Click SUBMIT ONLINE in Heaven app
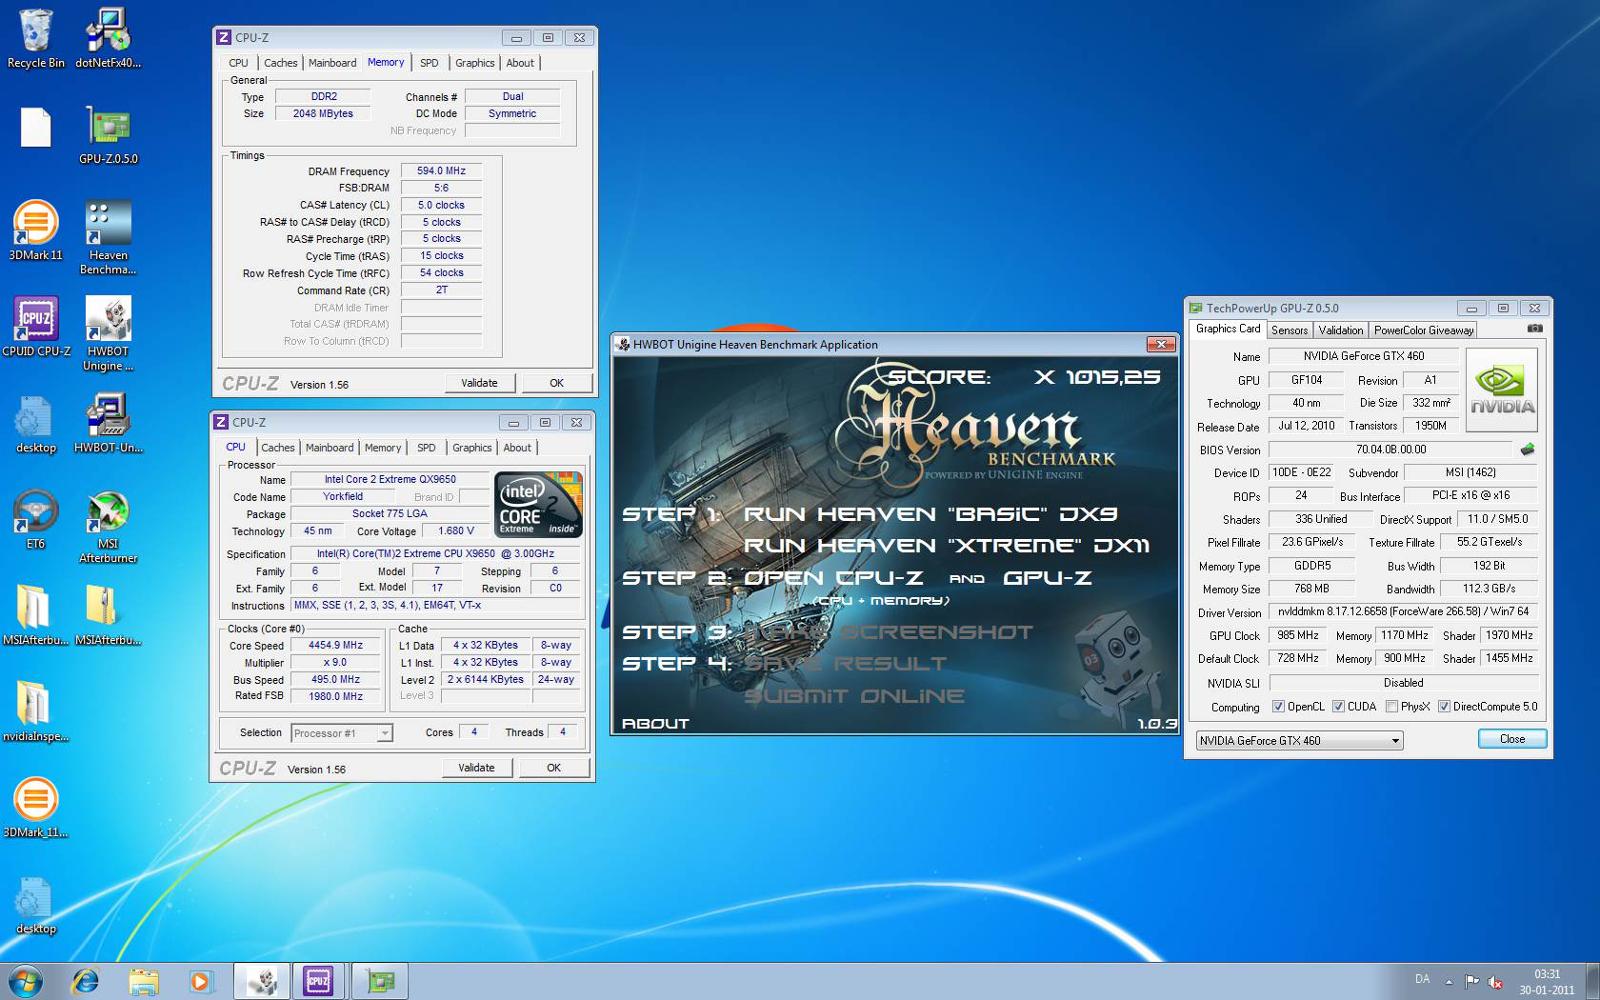The image size is (1600, 1000). click(855, 696)
